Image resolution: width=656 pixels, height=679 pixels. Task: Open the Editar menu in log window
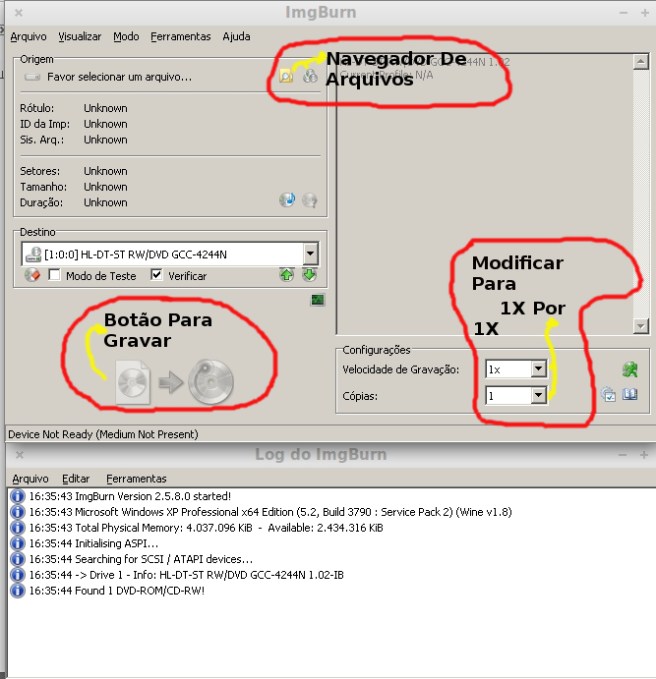coord(76,478)
